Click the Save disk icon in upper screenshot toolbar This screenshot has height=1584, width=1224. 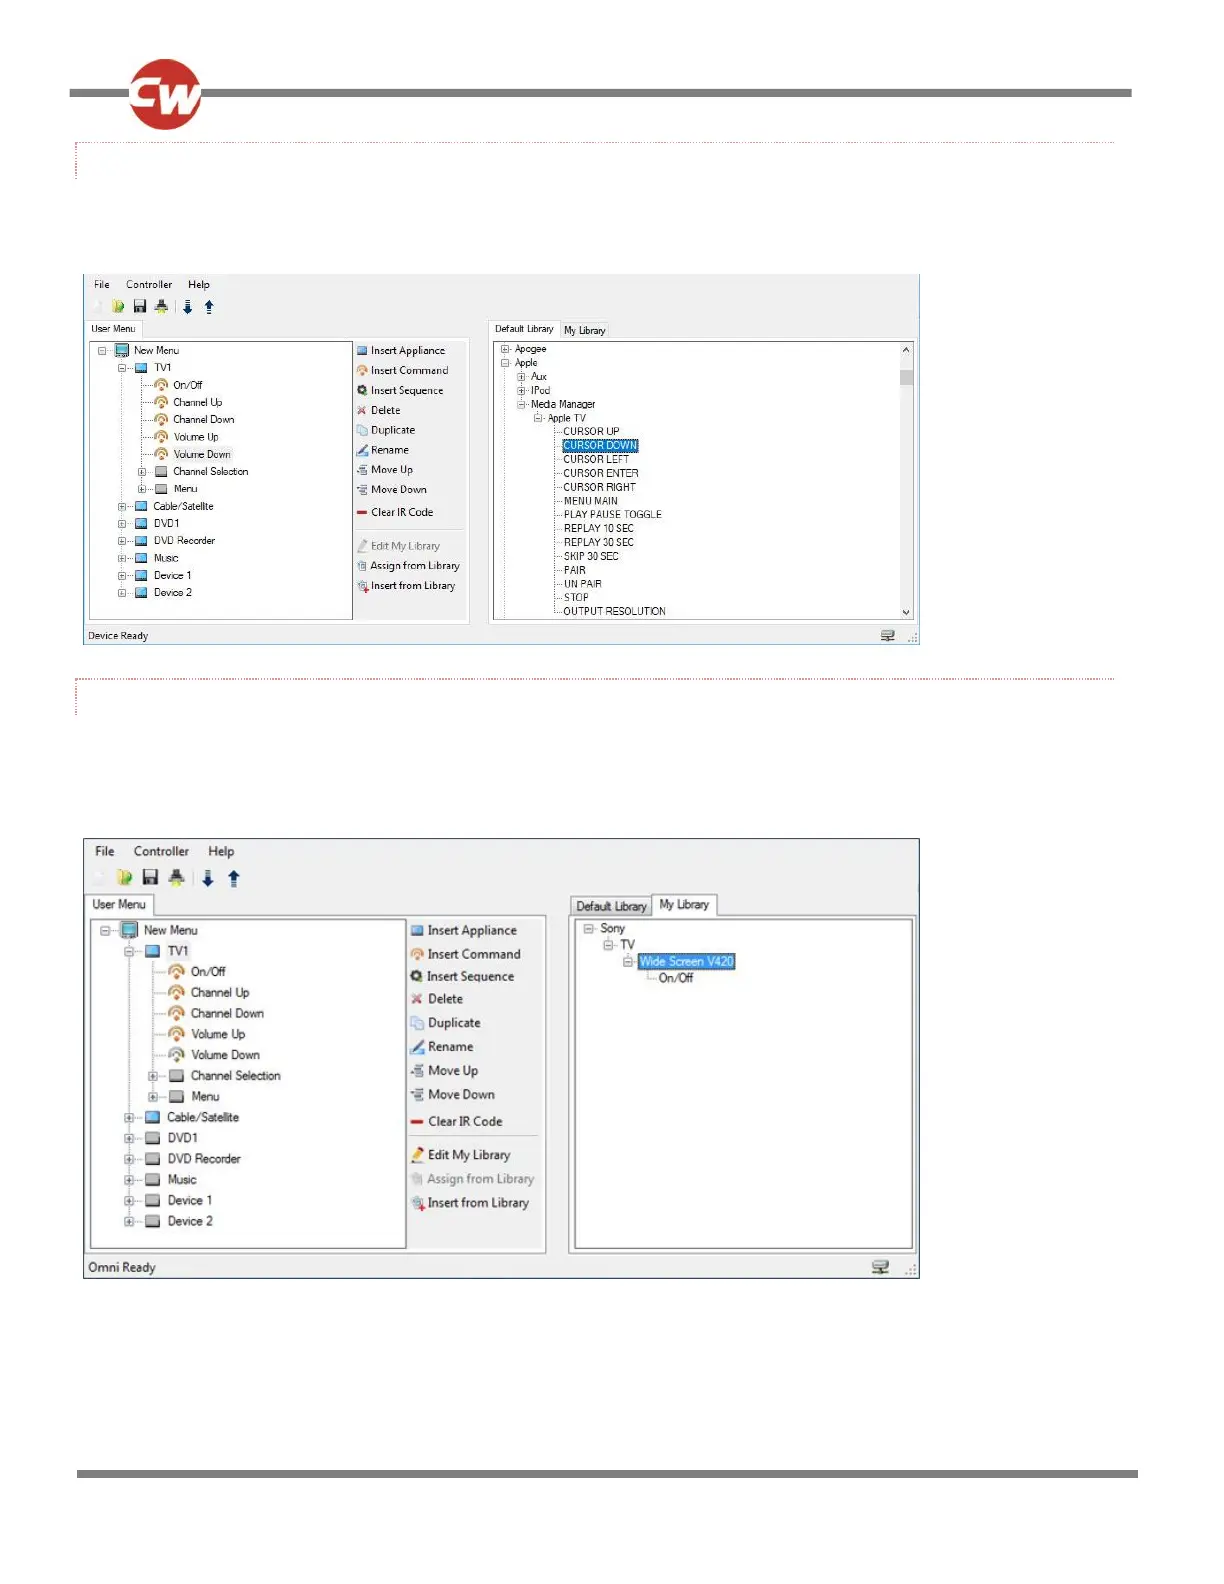(x=140, y=307)
